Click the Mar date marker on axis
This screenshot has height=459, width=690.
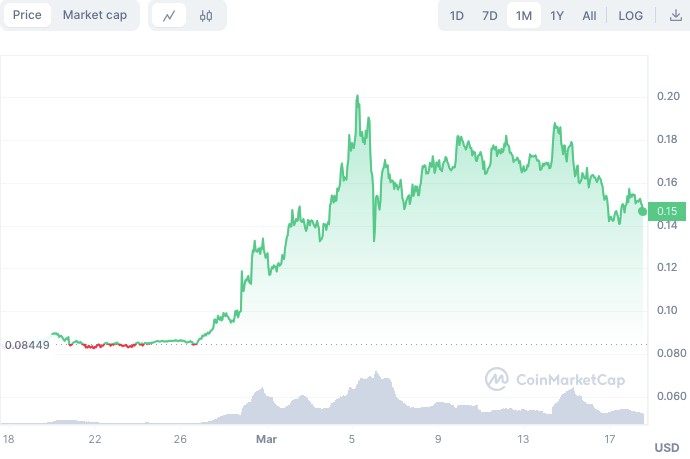(266, 438)
